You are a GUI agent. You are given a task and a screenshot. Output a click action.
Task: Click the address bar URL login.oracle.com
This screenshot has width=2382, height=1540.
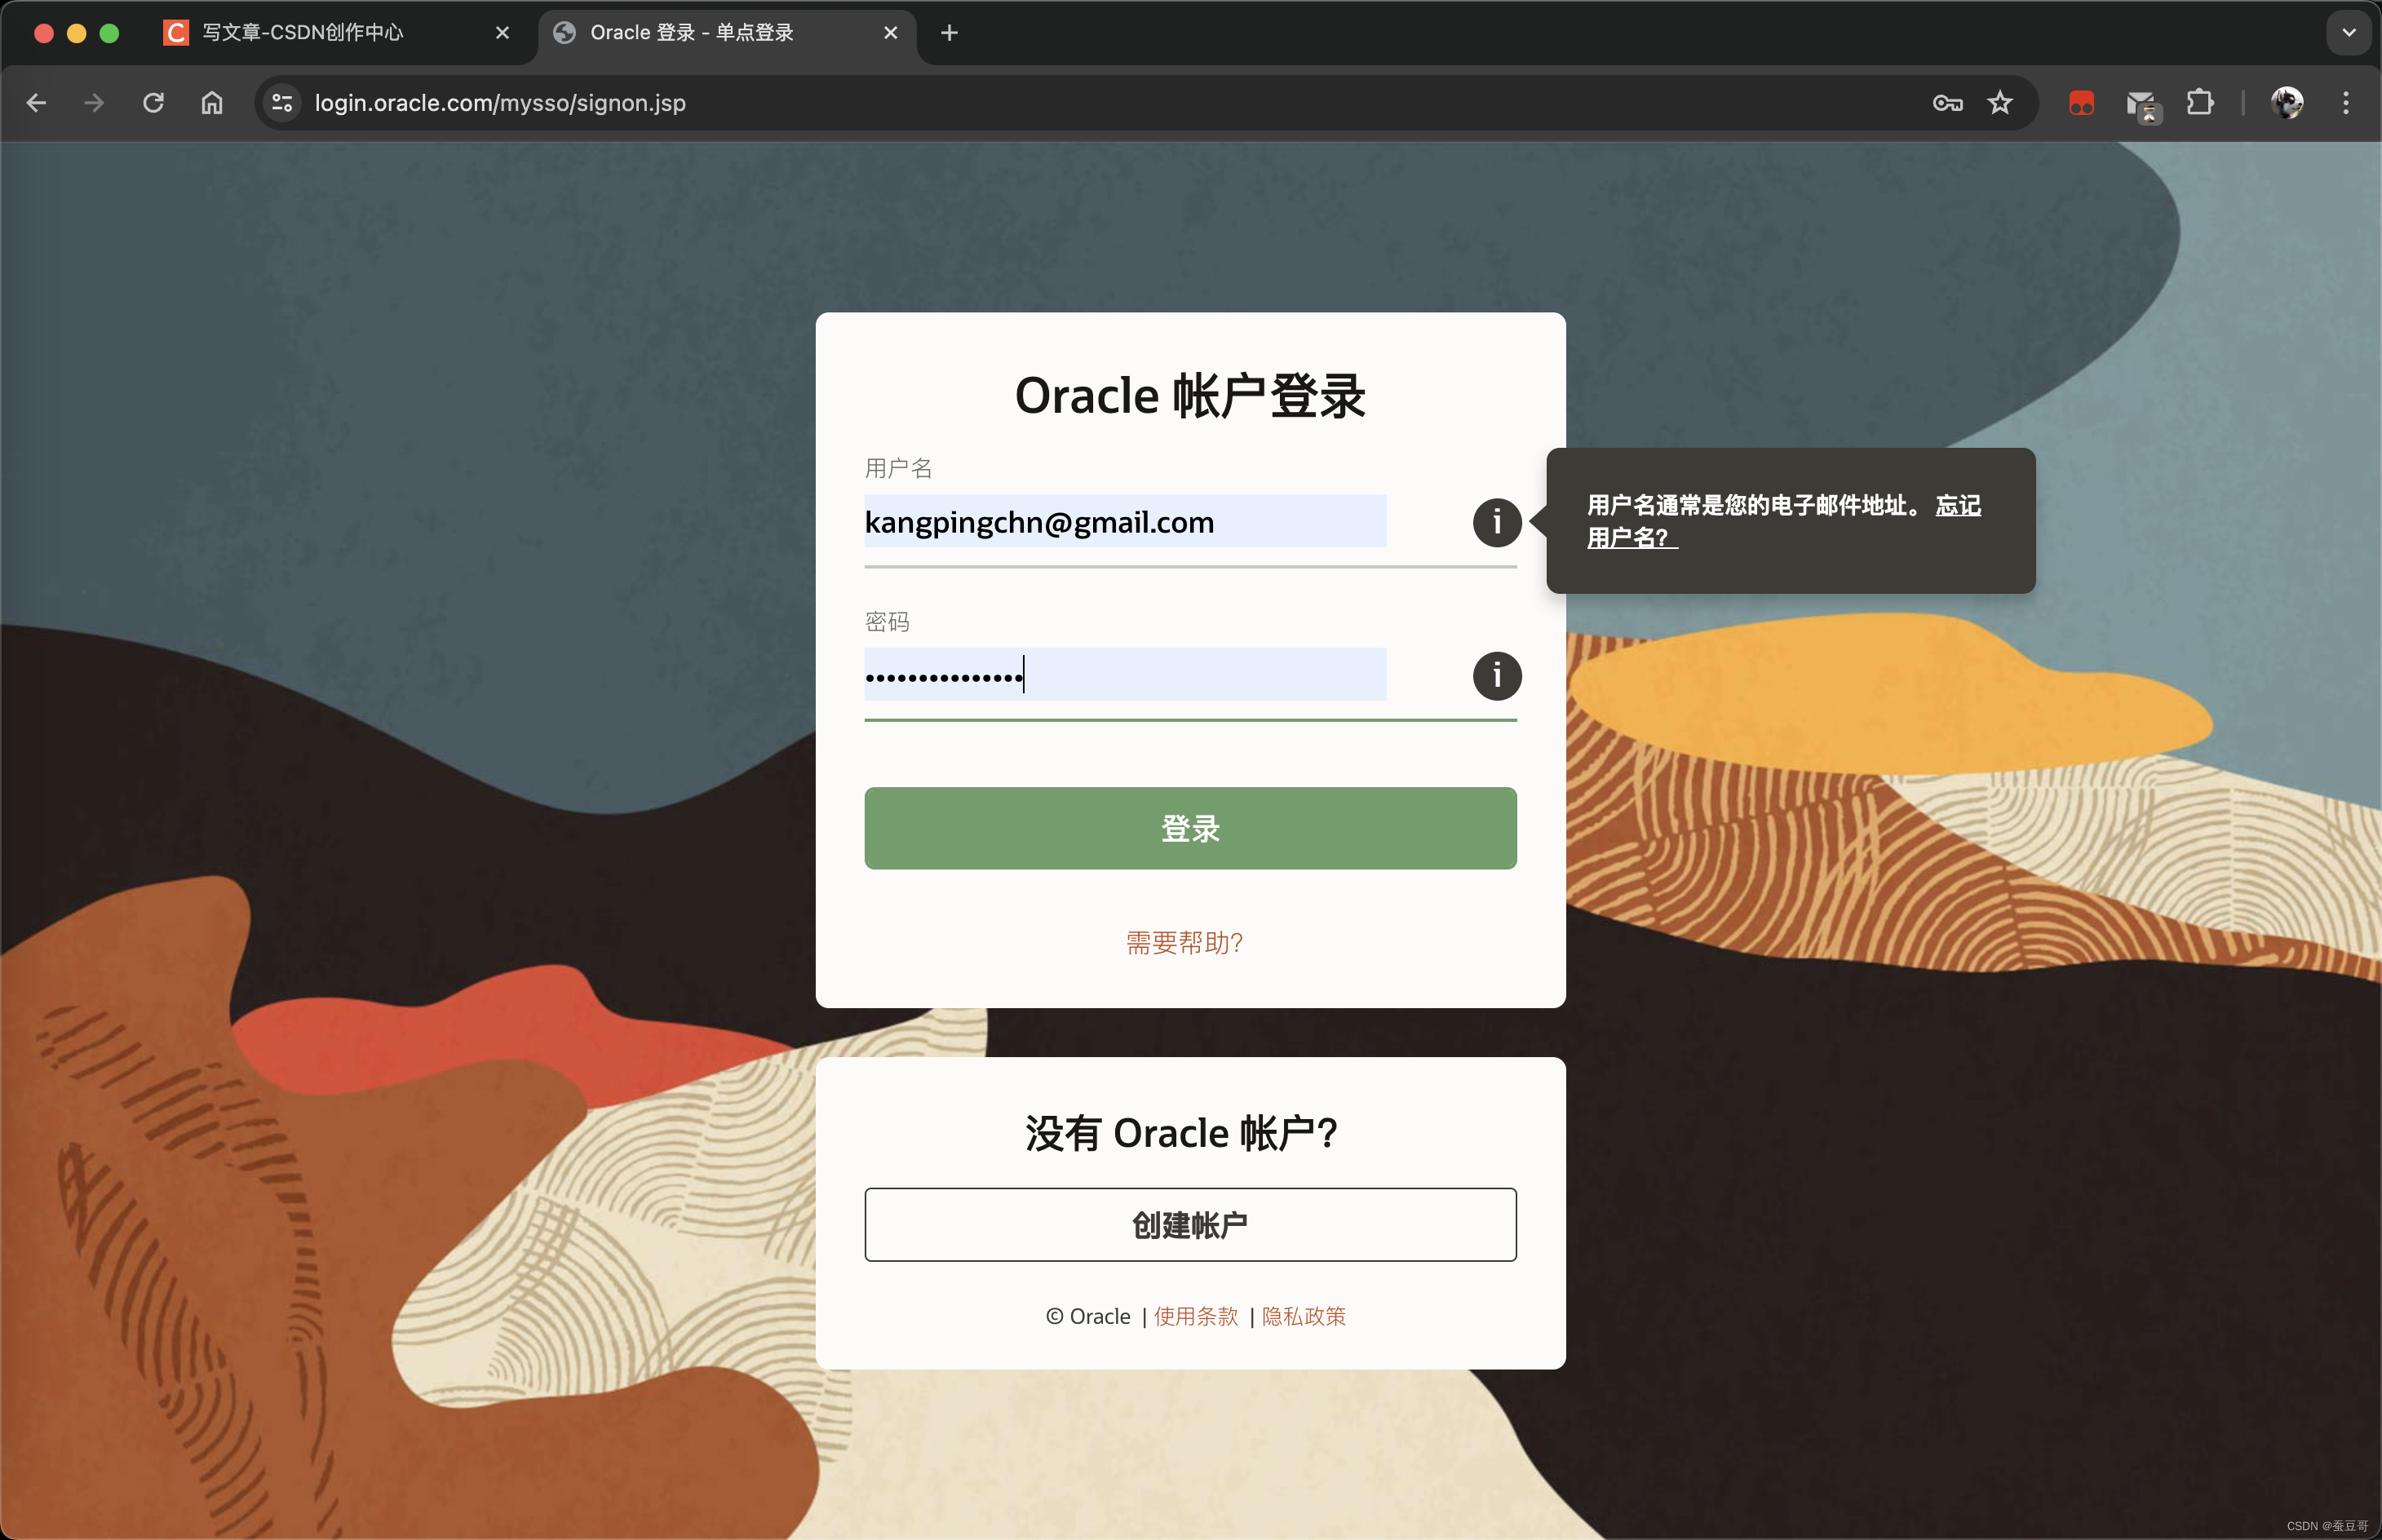(x=500, y=103)
